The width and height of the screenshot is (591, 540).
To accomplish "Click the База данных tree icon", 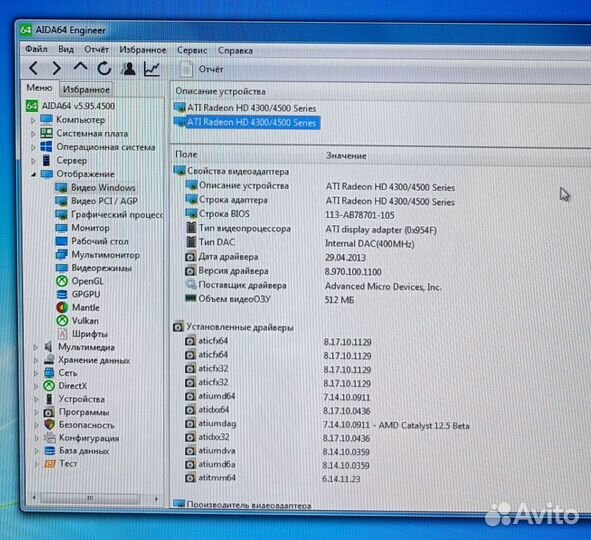I will [49, 451].
